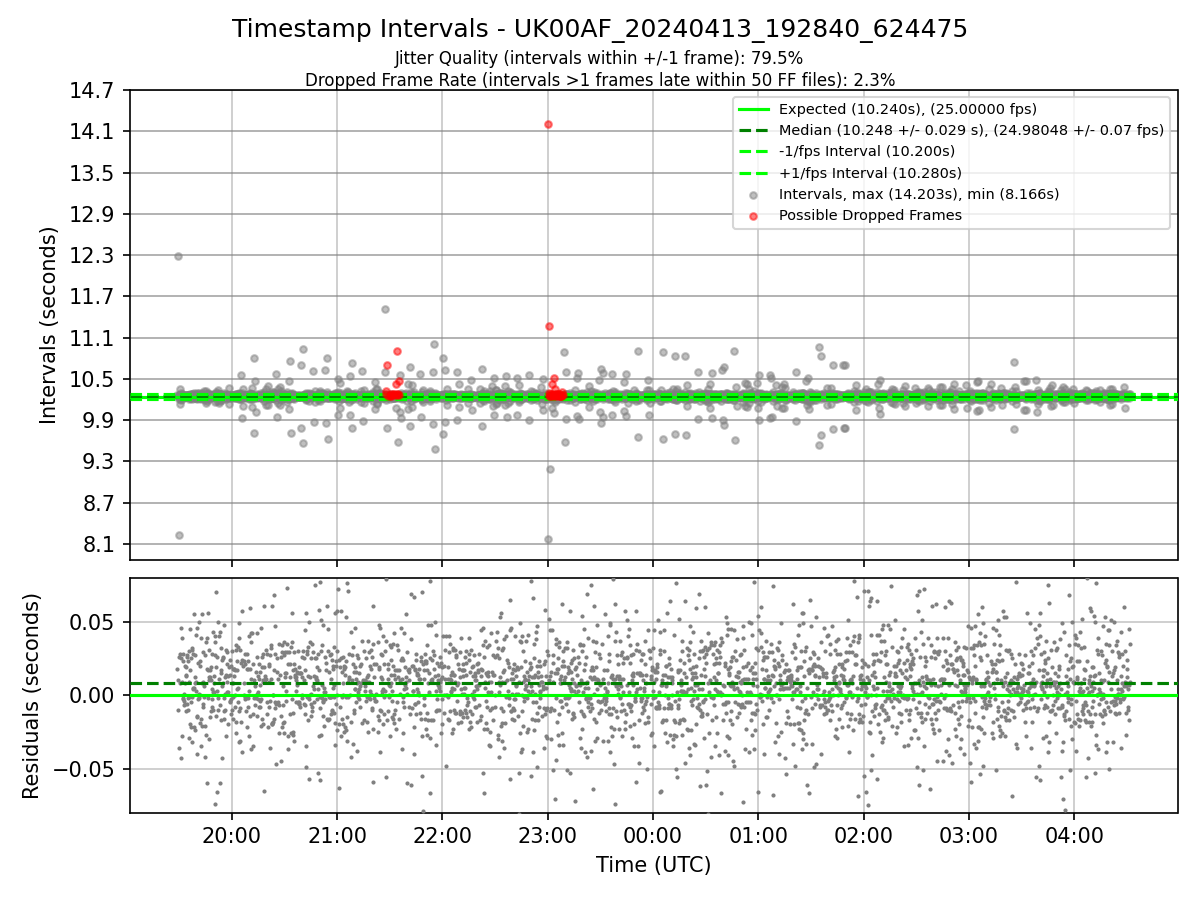Click the 20:00 time tick label
The image size is (1200, 900).
point(232,835)
